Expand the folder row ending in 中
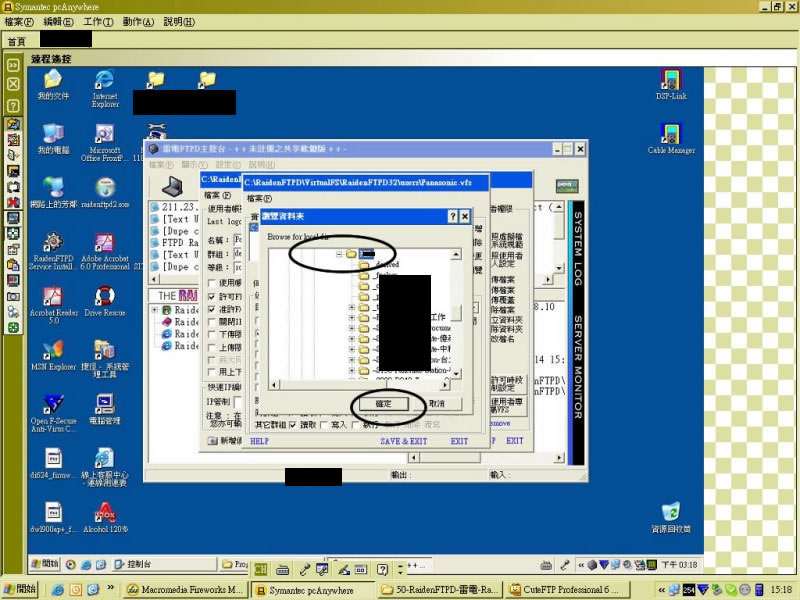Image resolution: width=800 pixels, height=600 pixels. tap(352, 349)
